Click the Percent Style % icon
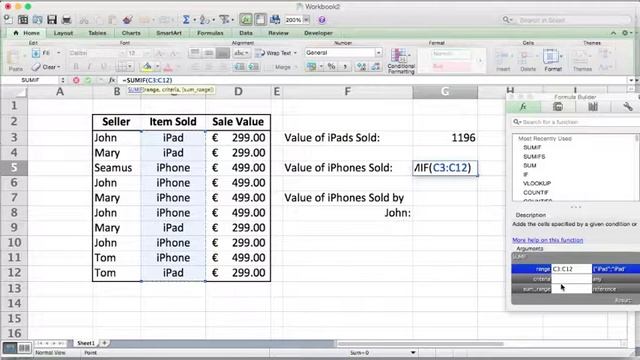This screenshot has width=640, height=360. 331,67
